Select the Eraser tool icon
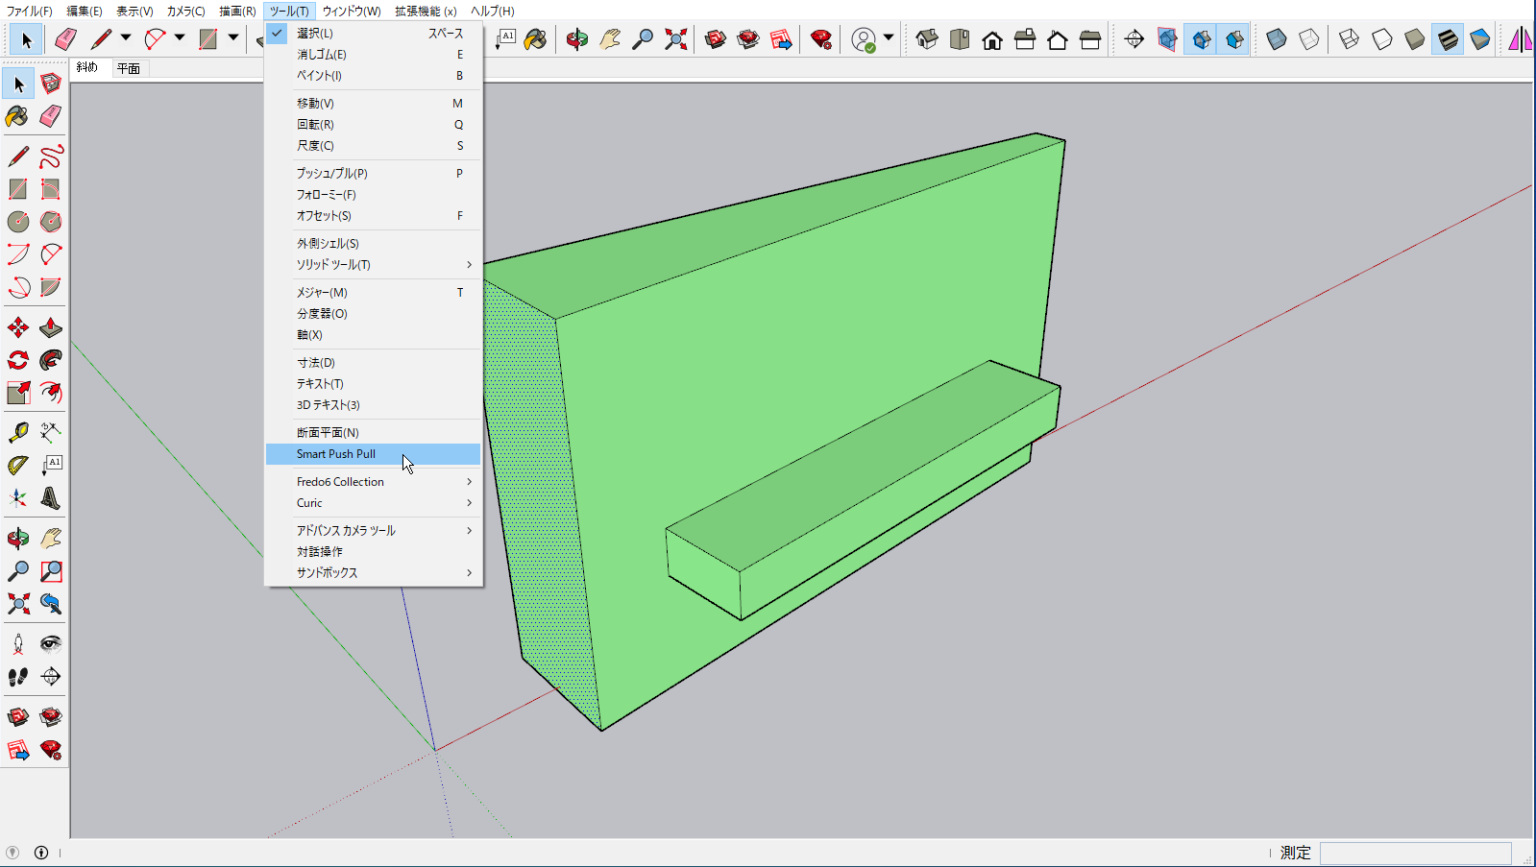 point(66,39)
